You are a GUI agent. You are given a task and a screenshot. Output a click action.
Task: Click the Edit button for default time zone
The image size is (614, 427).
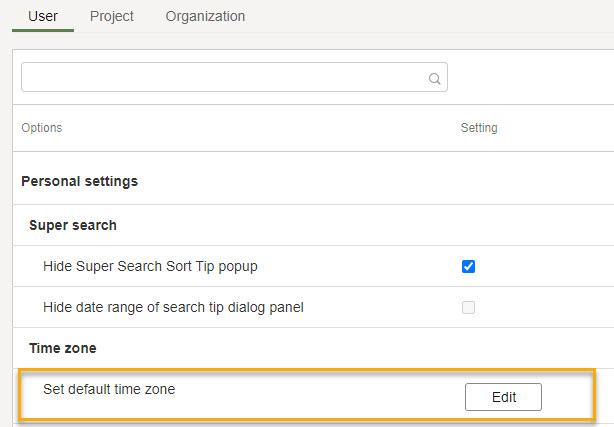[x=504, y=397]
